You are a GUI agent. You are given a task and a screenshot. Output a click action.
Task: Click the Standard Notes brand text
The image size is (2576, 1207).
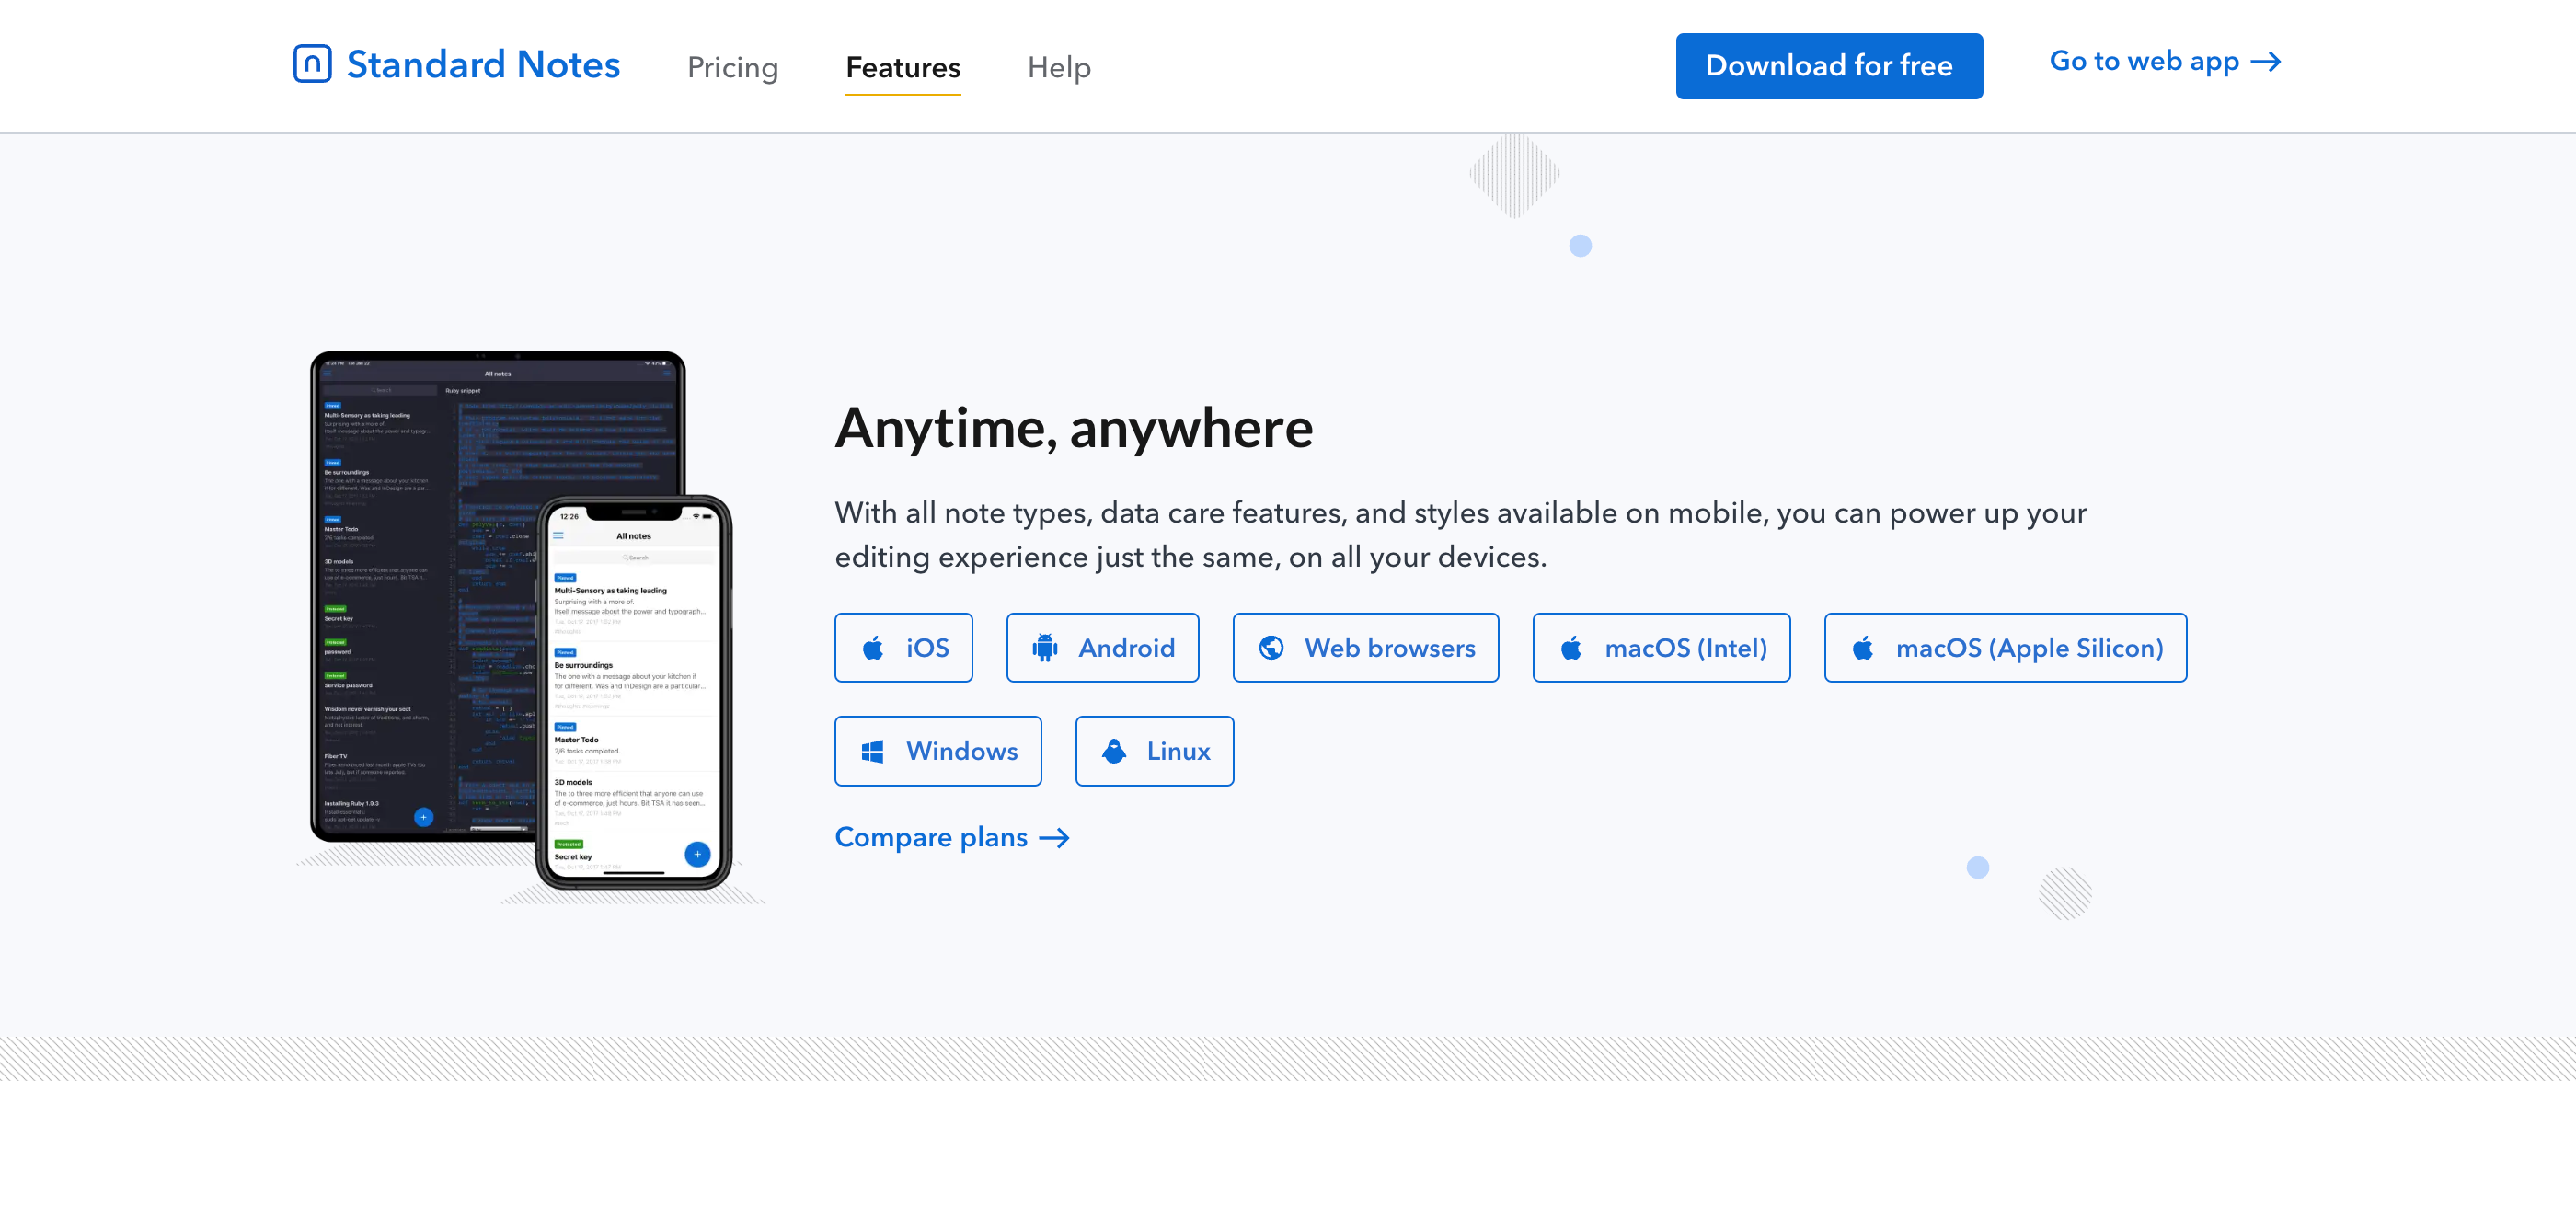[483, 64]
